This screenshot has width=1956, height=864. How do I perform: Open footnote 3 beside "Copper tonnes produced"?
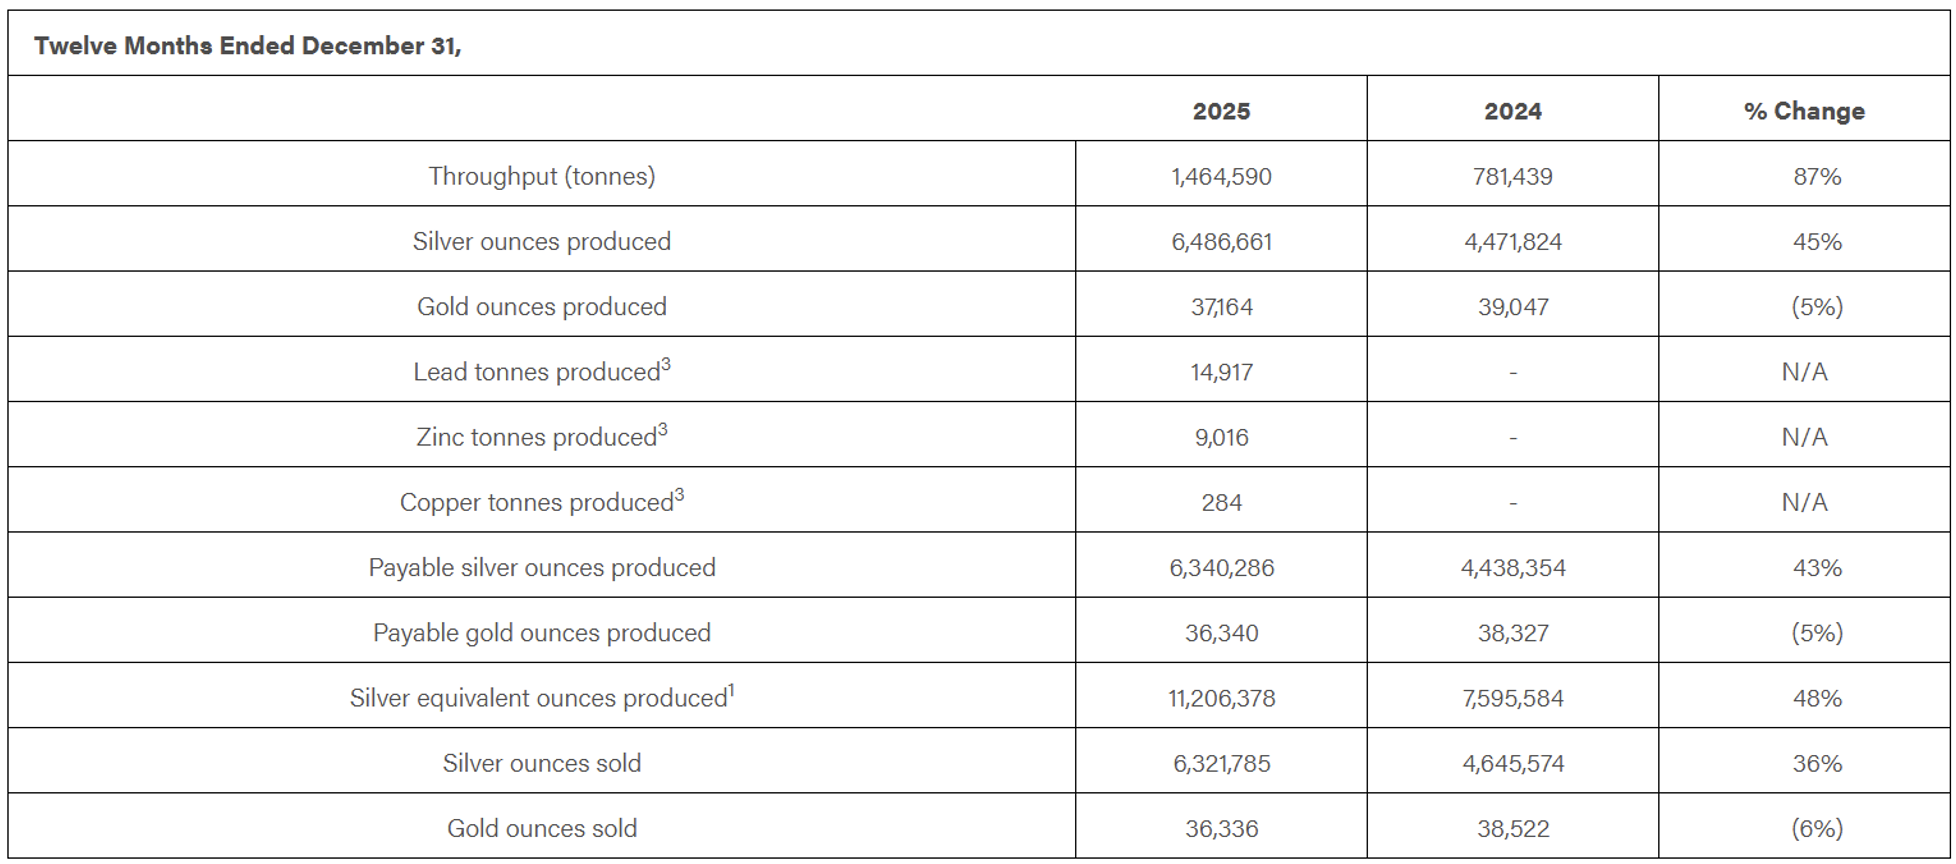pos(679,495)
